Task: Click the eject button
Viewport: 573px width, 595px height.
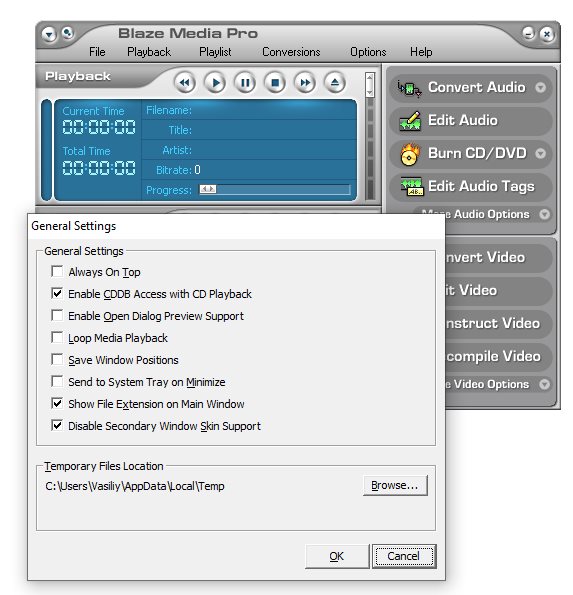Action: tap(335, 82)
